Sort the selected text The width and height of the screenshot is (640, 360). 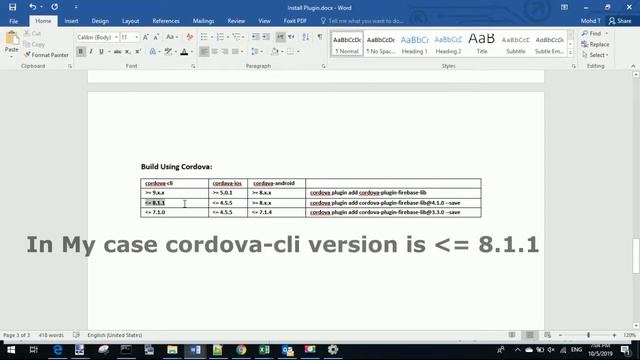click(x=305, y=37)
